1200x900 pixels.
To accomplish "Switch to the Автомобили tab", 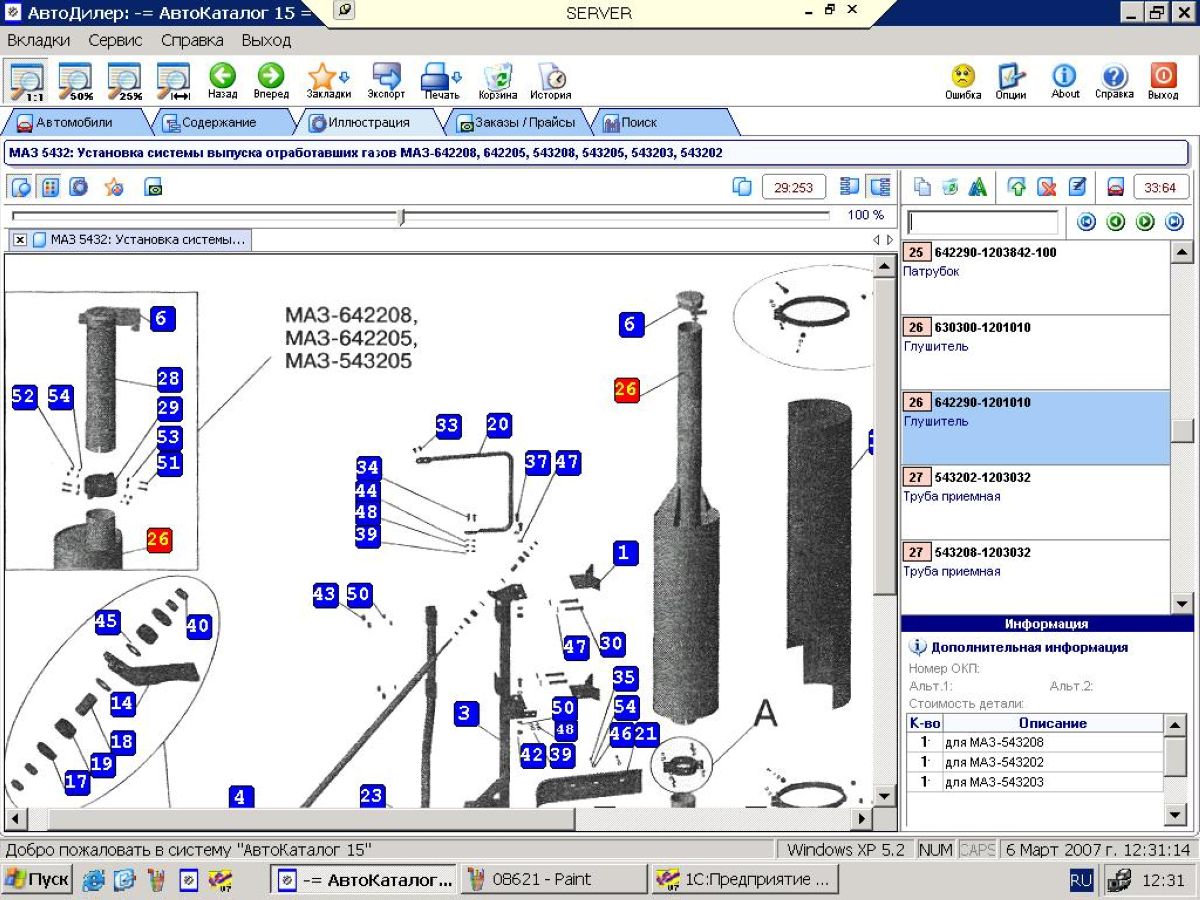I will click(75, 123).
